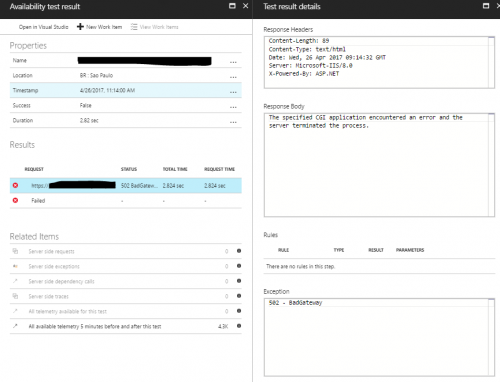500x382 pixels.
Task: Click the Success value False
Action: pyautogui.click(x=86, y=105)
